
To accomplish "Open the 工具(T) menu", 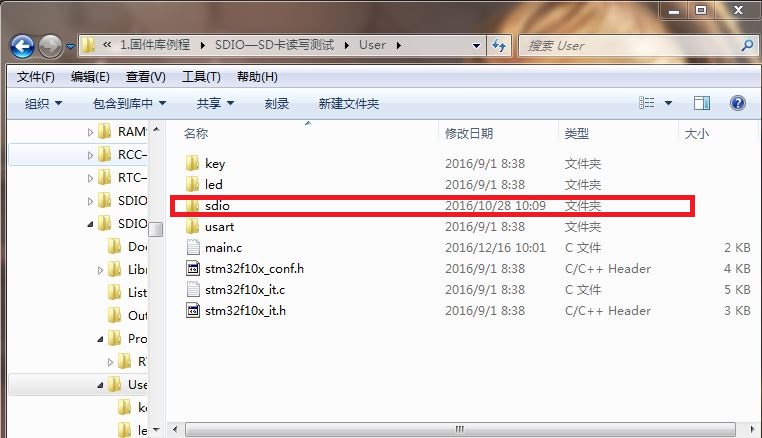I will tap(201, 77).
